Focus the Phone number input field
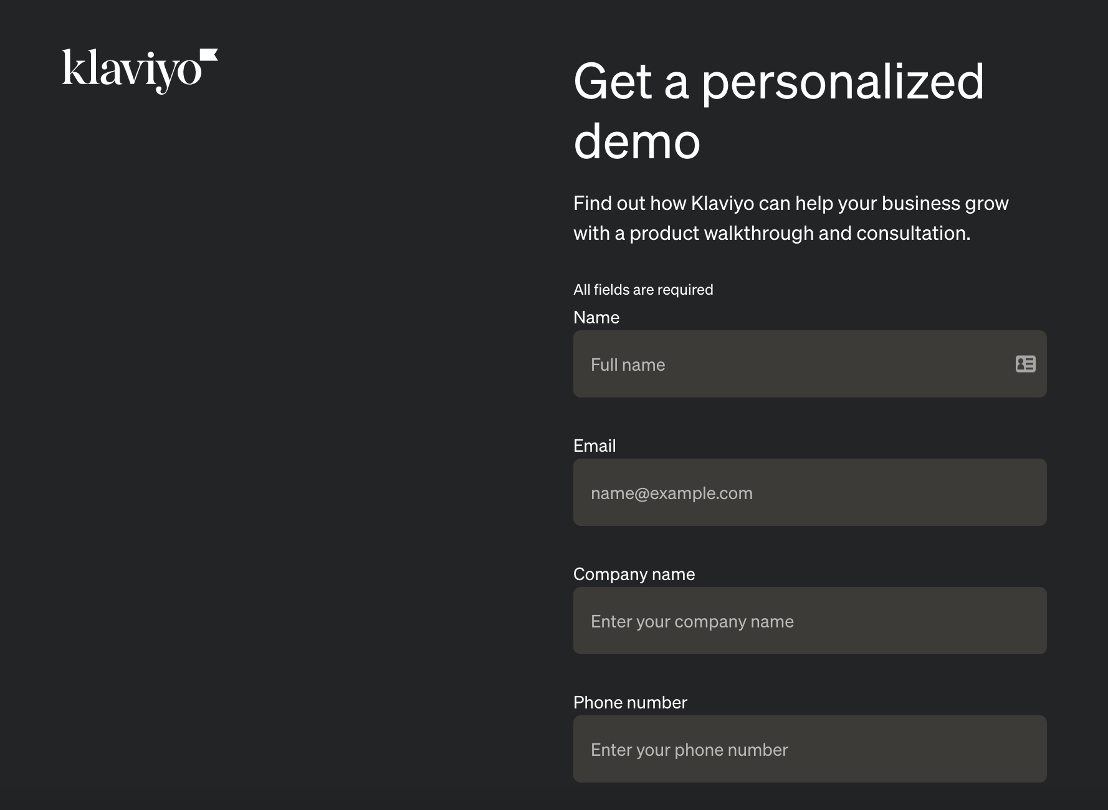Screen dimensions: 1108x810 point(810,749)
